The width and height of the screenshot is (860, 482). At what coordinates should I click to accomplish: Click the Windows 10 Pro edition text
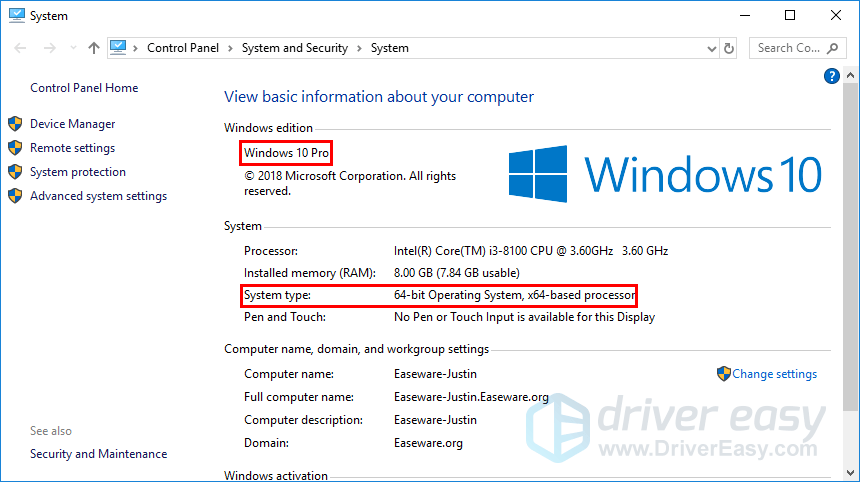(286, 153)
